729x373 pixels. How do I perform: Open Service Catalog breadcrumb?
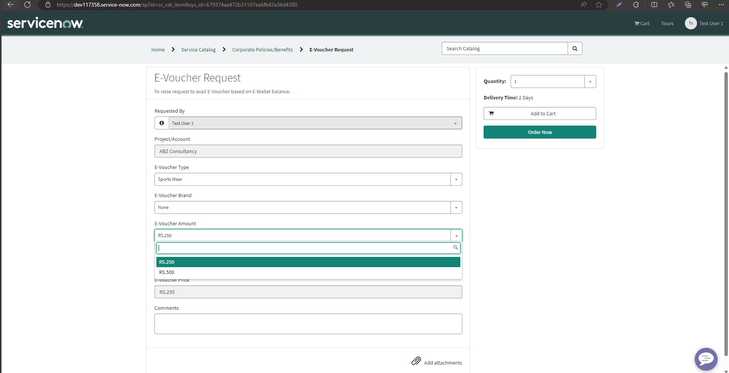tap(199, 50)
